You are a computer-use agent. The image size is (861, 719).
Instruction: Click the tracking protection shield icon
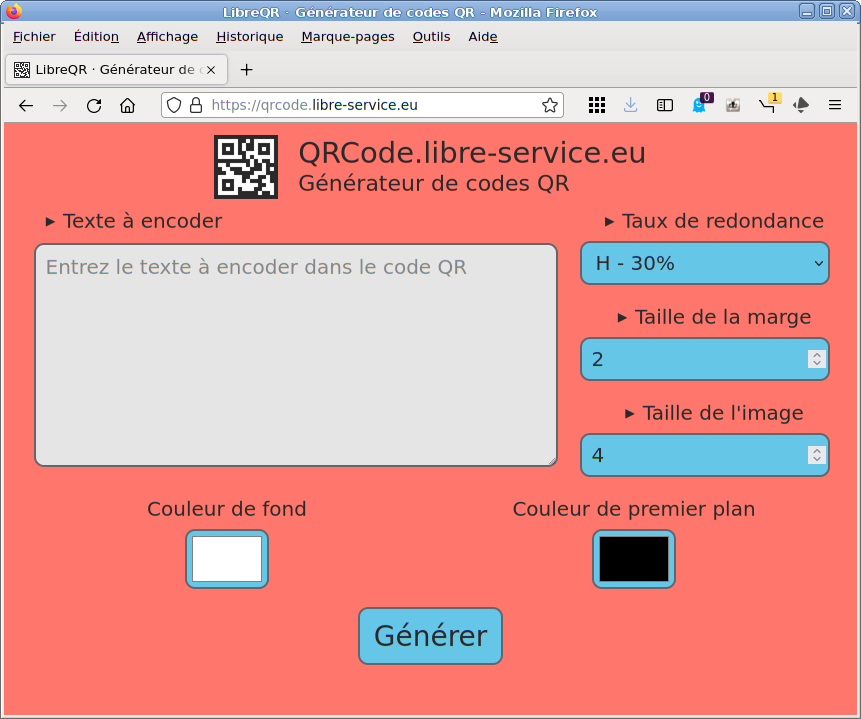tap(174, 105)
